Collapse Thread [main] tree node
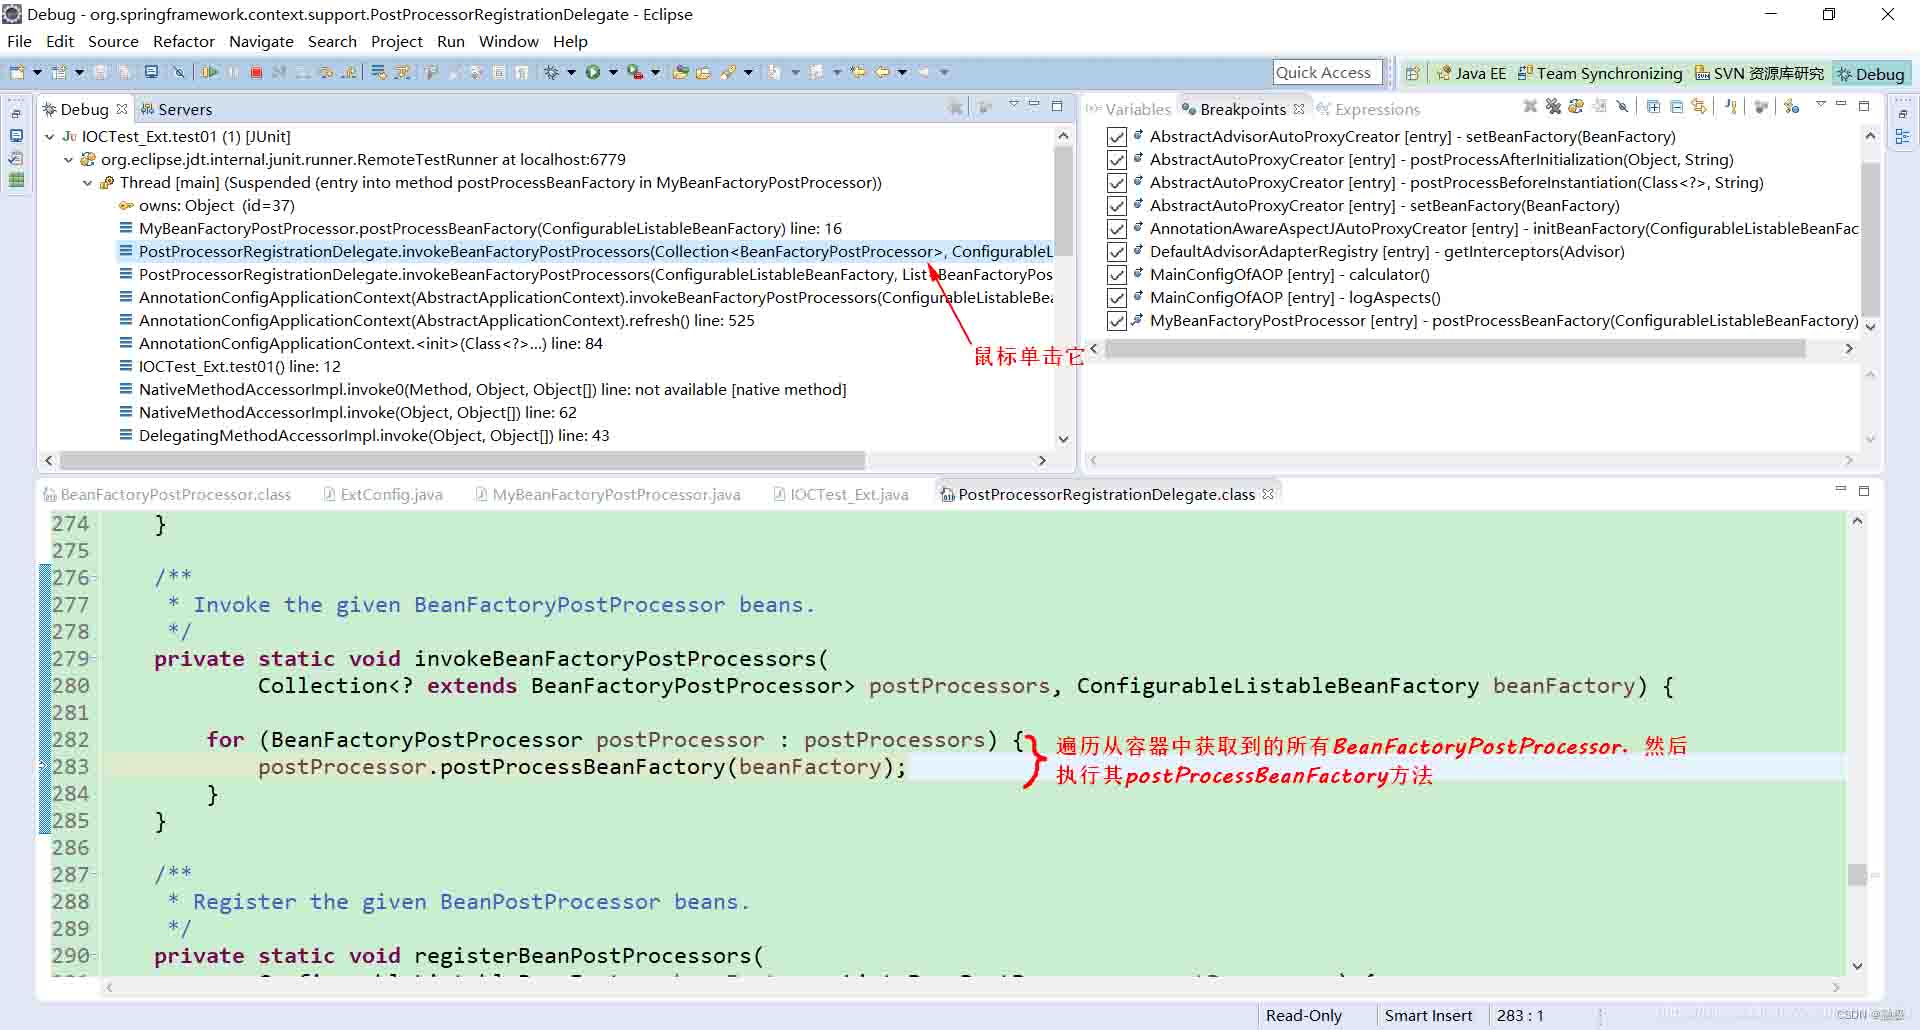 click(x=87, y=182)
